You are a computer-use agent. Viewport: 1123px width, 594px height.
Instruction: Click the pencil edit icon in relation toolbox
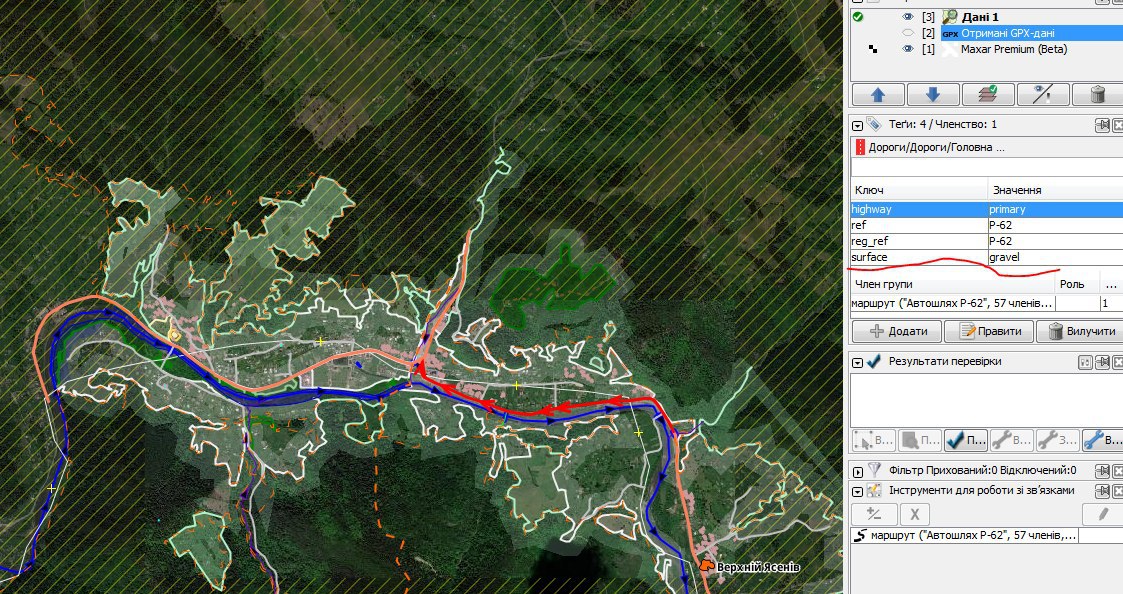click(x=1103, y=514)
